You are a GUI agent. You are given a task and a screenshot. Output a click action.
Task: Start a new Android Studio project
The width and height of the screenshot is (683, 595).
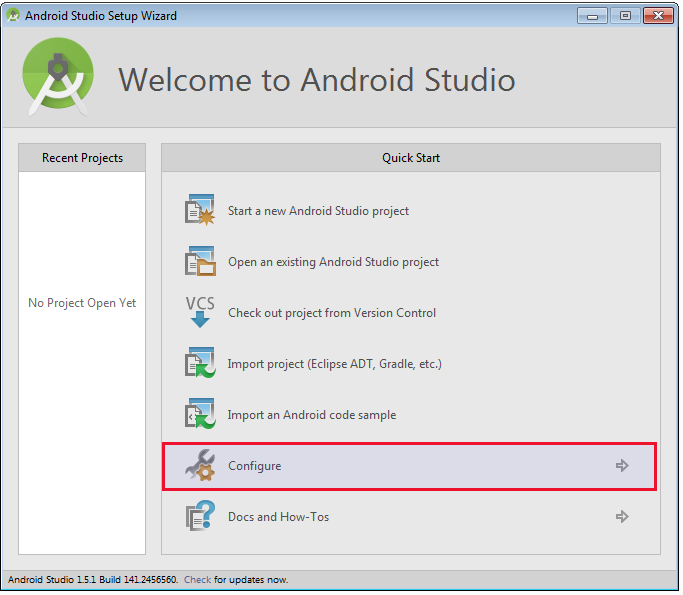318,211
